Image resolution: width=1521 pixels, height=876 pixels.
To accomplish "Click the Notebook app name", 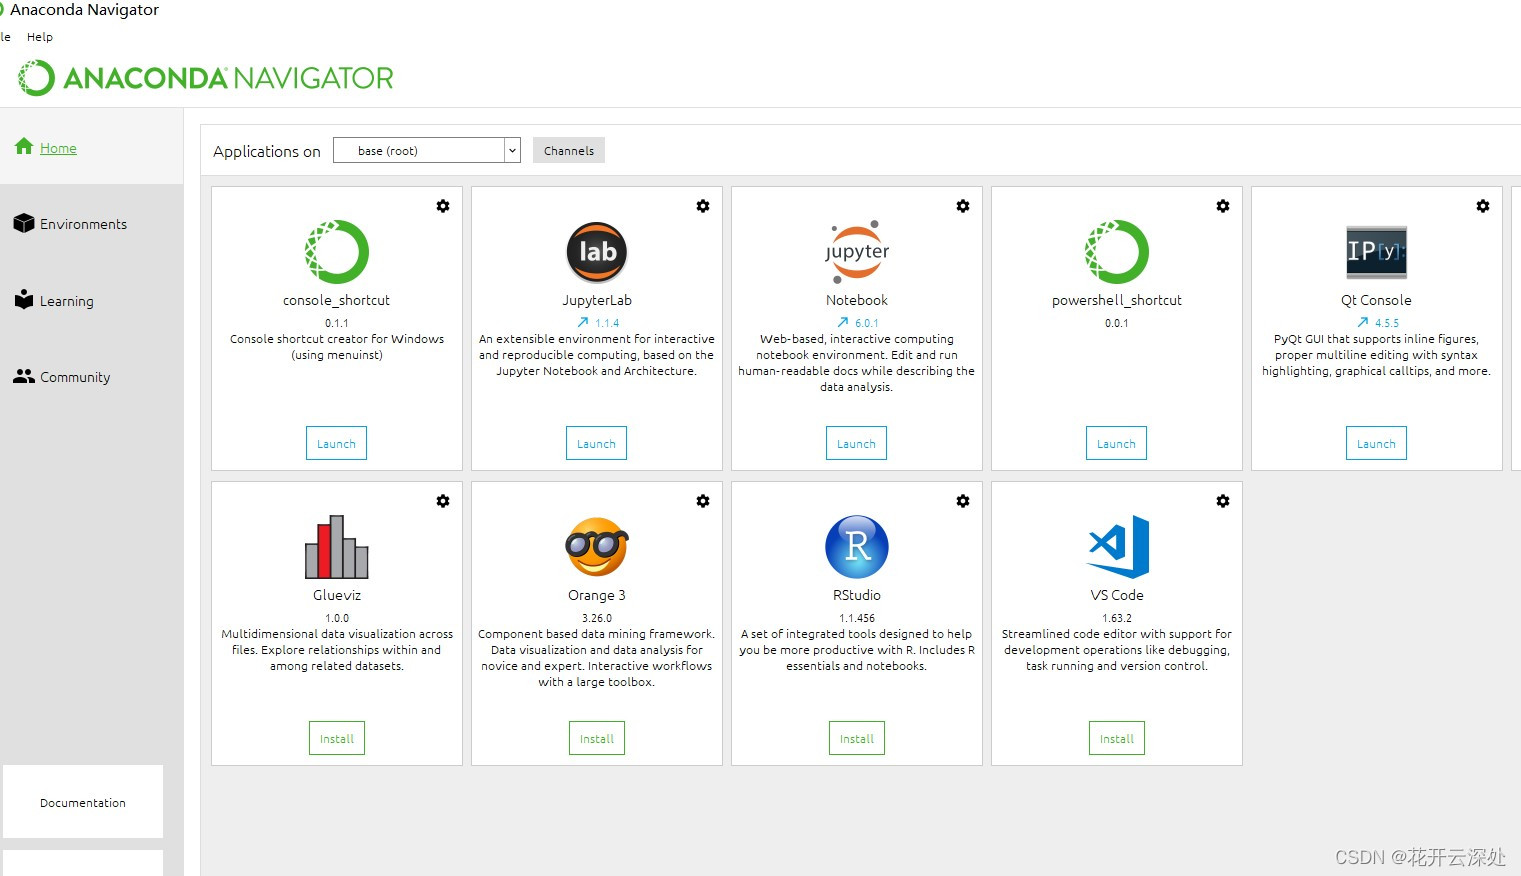I will pyautogui.click(x=857, y=300).
